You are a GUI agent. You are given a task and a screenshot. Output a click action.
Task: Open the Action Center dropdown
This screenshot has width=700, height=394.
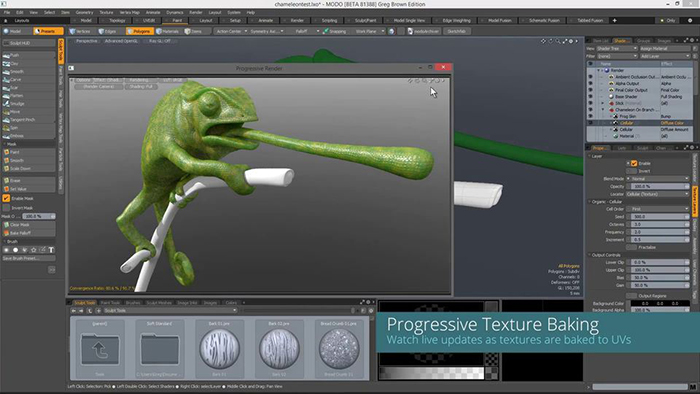[x=231, y=31]
